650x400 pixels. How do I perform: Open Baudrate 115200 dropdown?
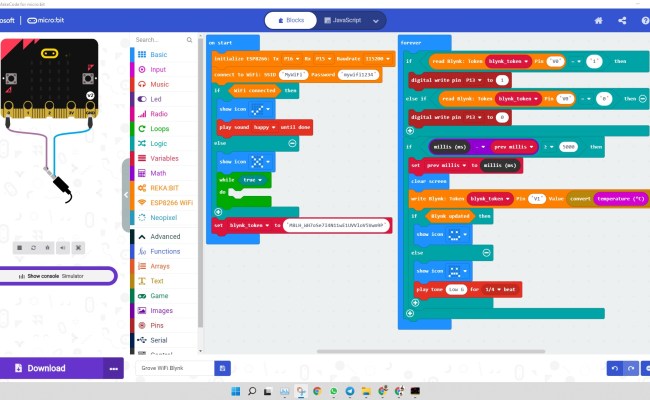(x=378, y=59)
